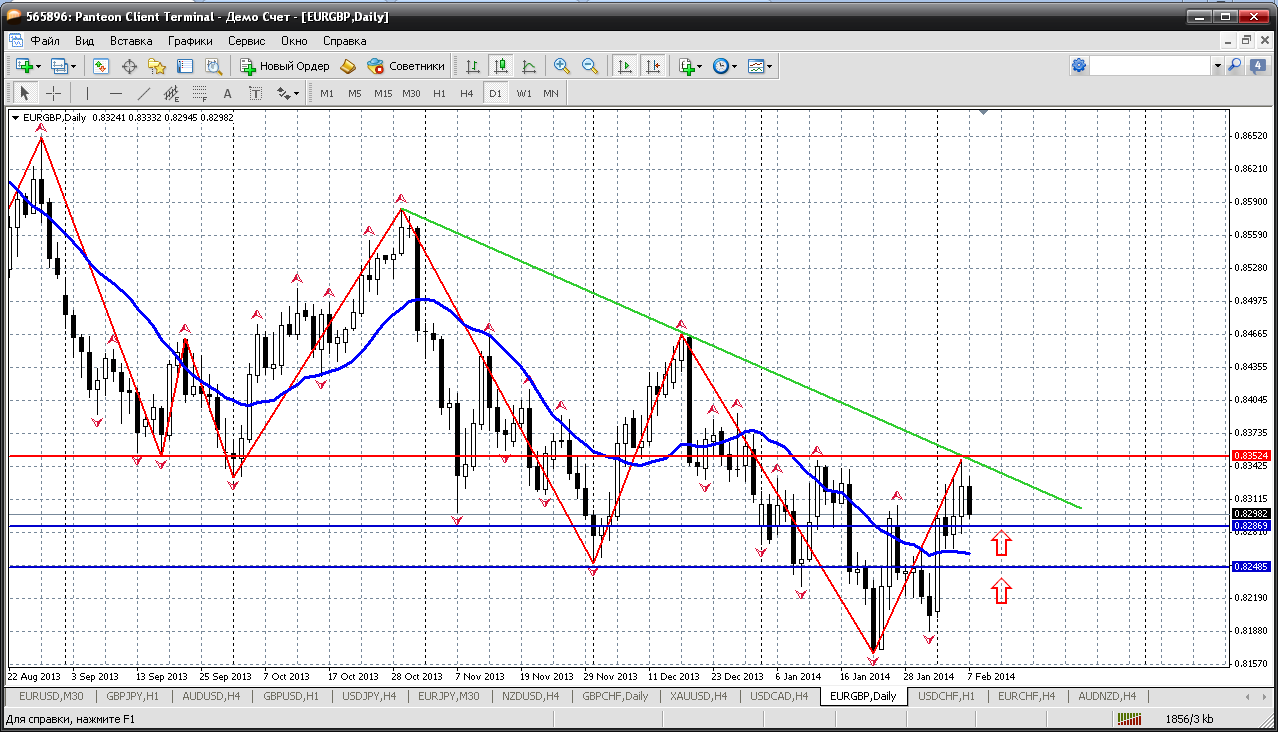1278x732 pixels.
Task: Open the Data Window crosshair-circle icon
Action: point(129,66)
